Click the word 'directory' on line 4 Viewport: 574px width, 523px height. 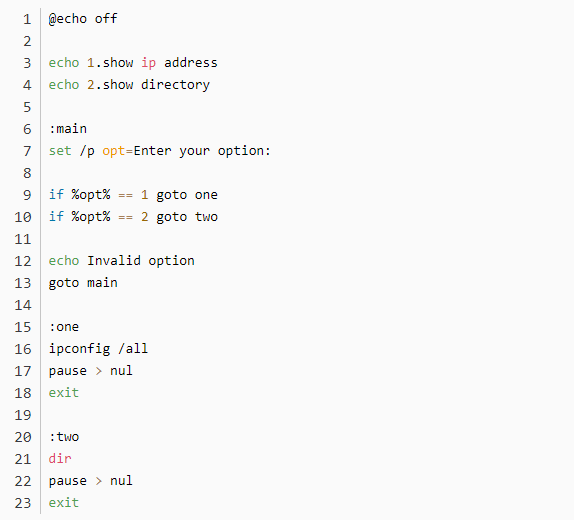click(x=176, y=85)
